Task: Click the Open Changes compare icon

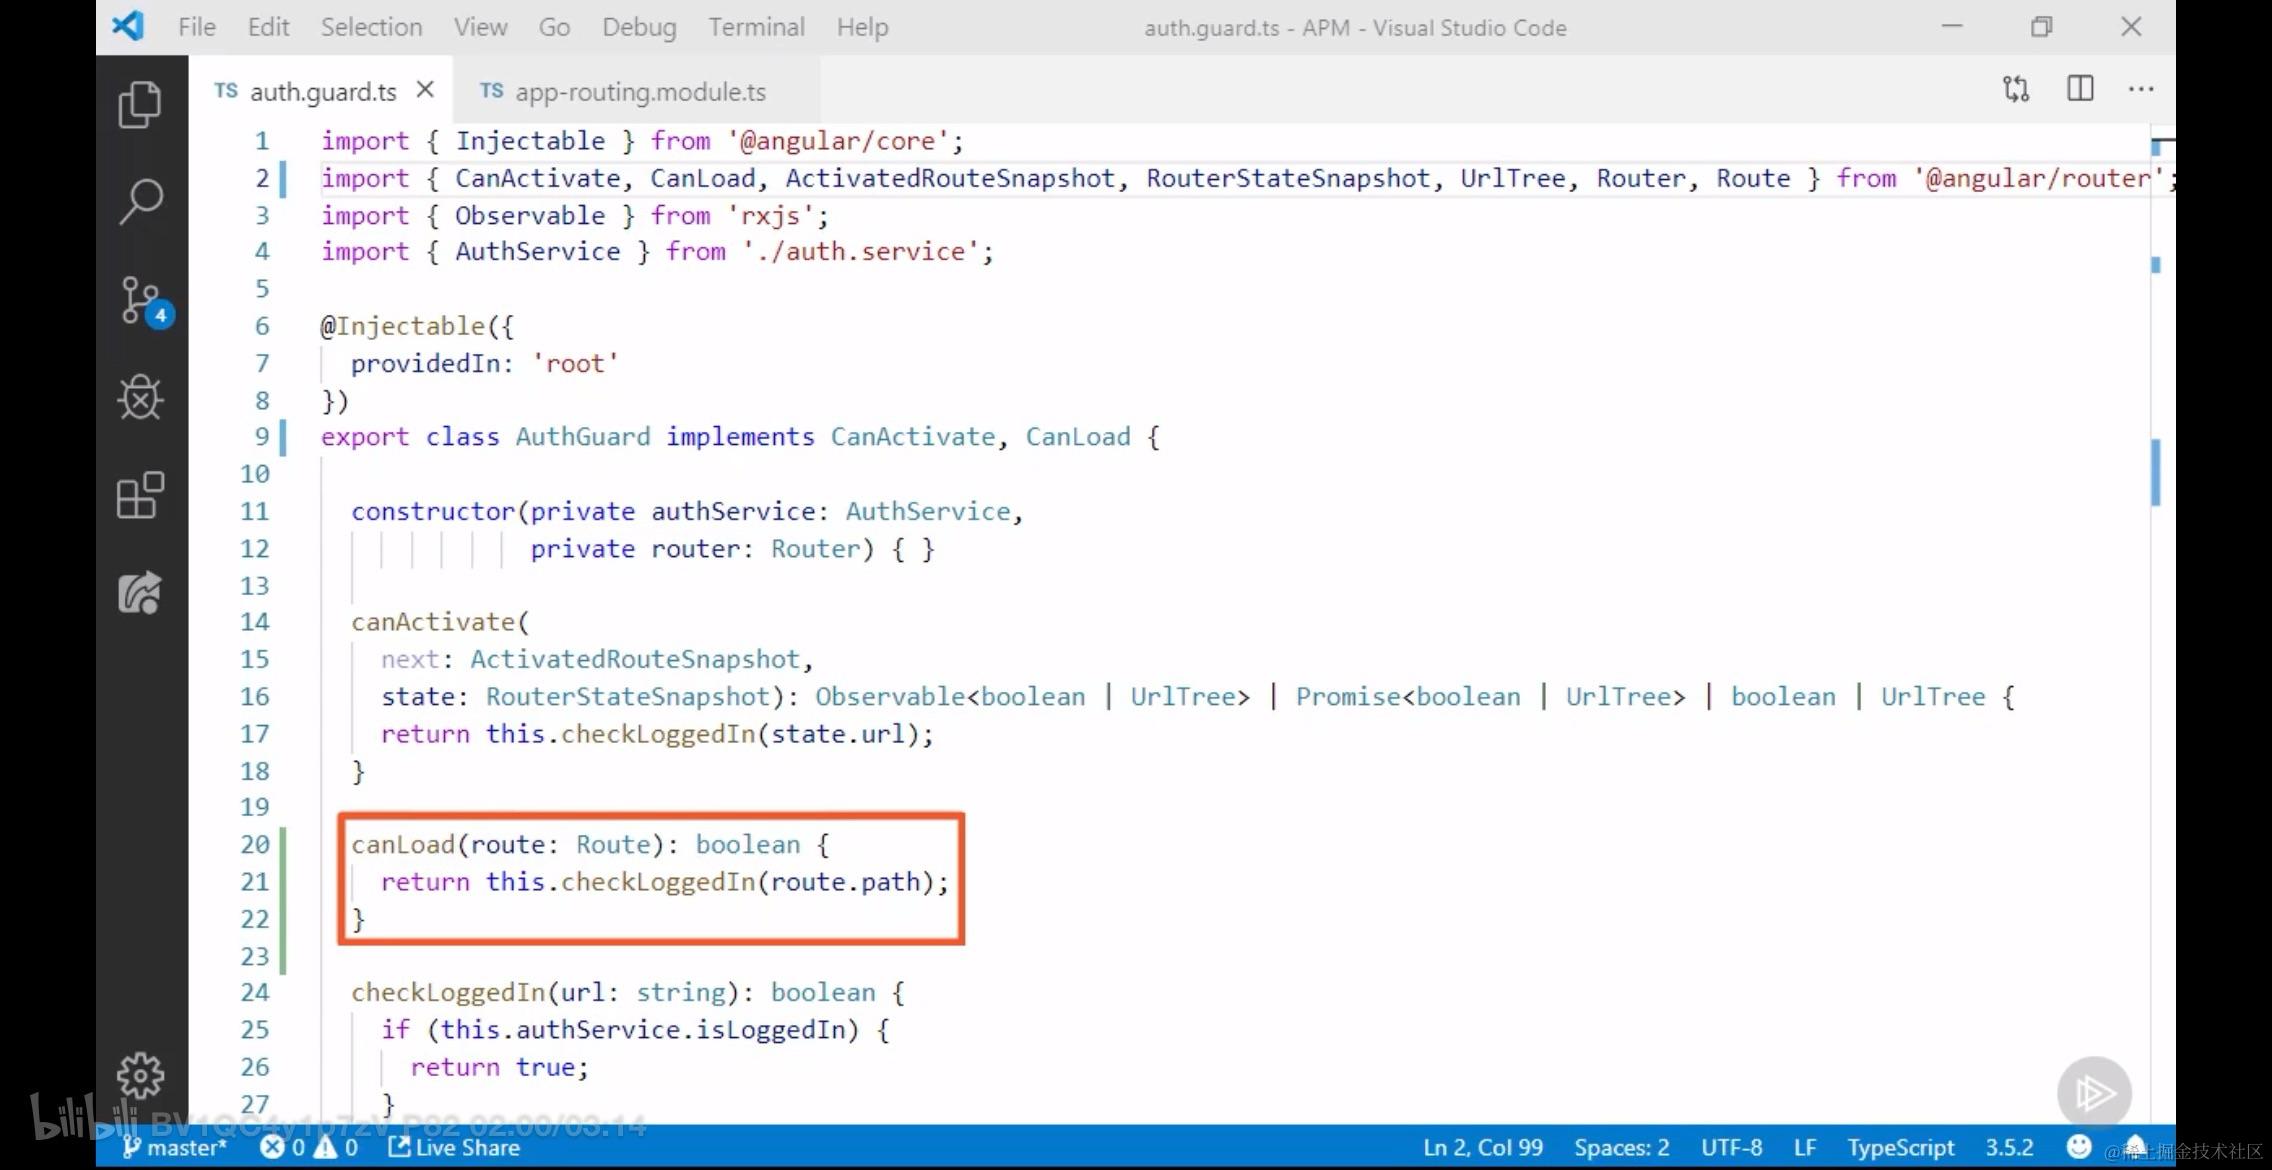Action: pos(2016,89)
